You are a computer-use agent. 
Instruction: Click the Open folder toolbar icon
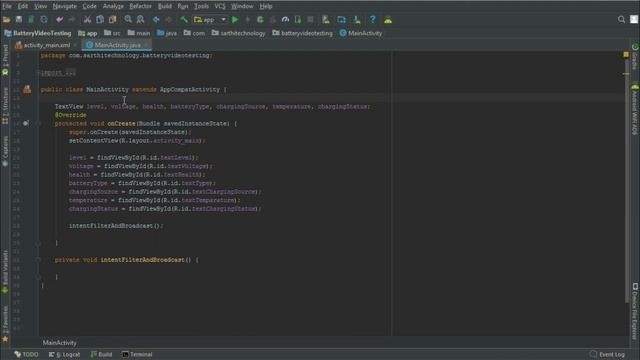click(7, 20)
